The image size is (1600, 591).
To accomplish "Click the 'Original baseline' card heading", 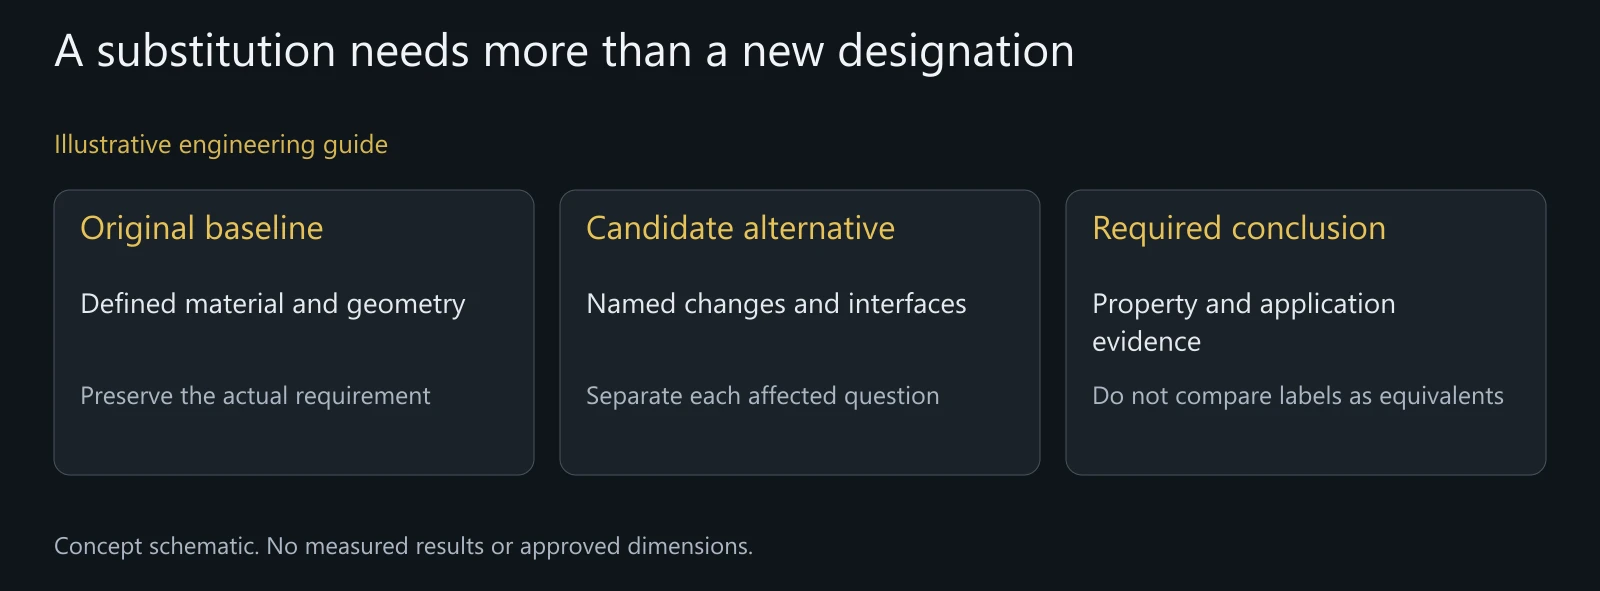I will point(202,229).
